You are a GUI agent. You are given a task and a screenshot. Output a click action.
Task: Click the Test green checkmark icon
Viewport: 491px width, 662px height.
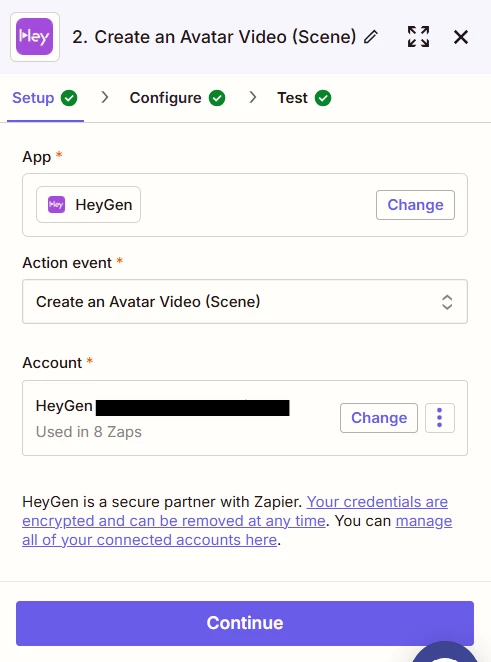pos(323,98)
